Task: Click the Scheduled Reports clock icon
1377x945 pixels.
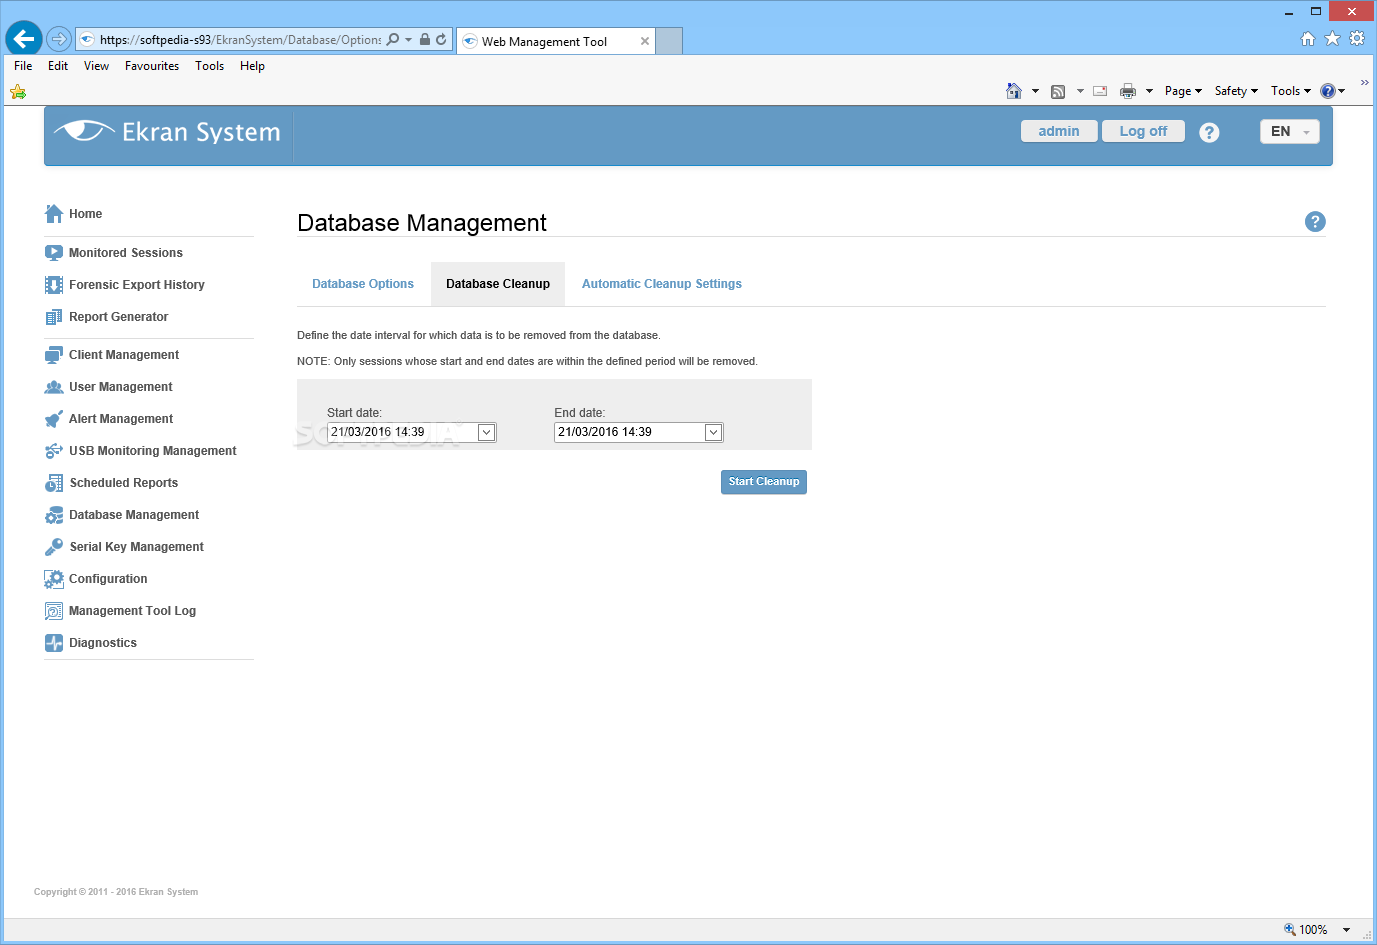Action: click(x=54, y=483)
